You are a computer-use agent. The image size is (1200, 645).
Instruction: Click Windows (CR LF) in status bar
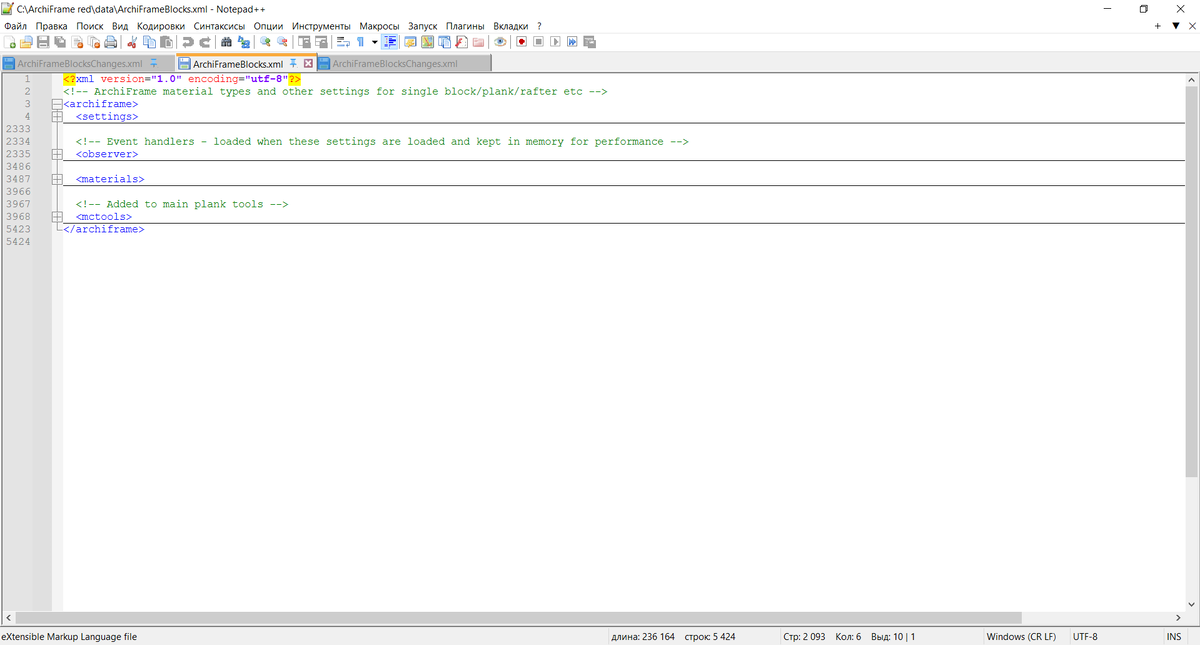pyautogui.click(x=1021, y=637)
